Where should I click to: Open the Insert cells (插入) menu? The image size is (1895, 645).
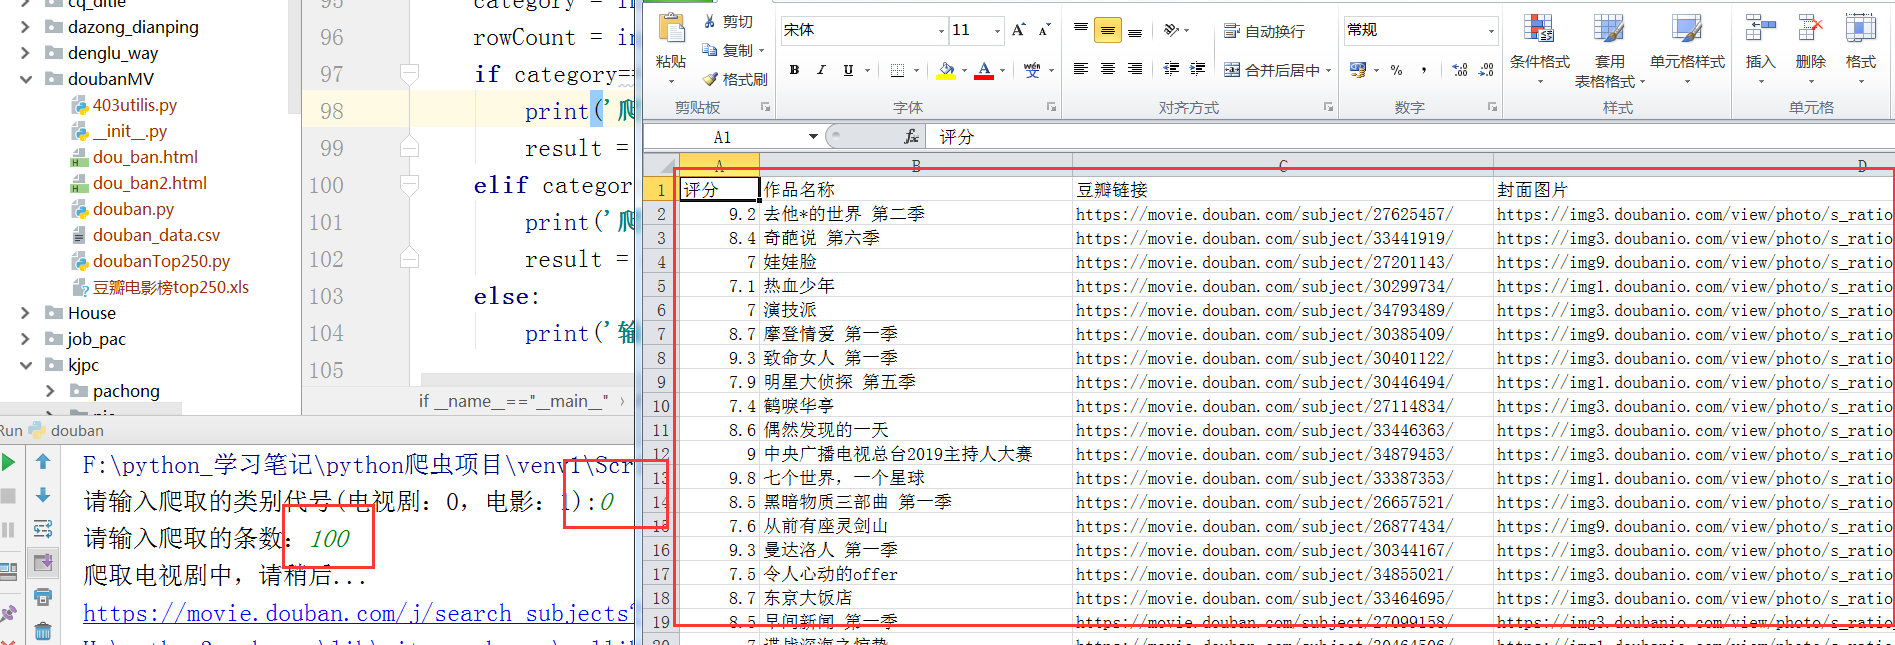tap(1760, 48)
